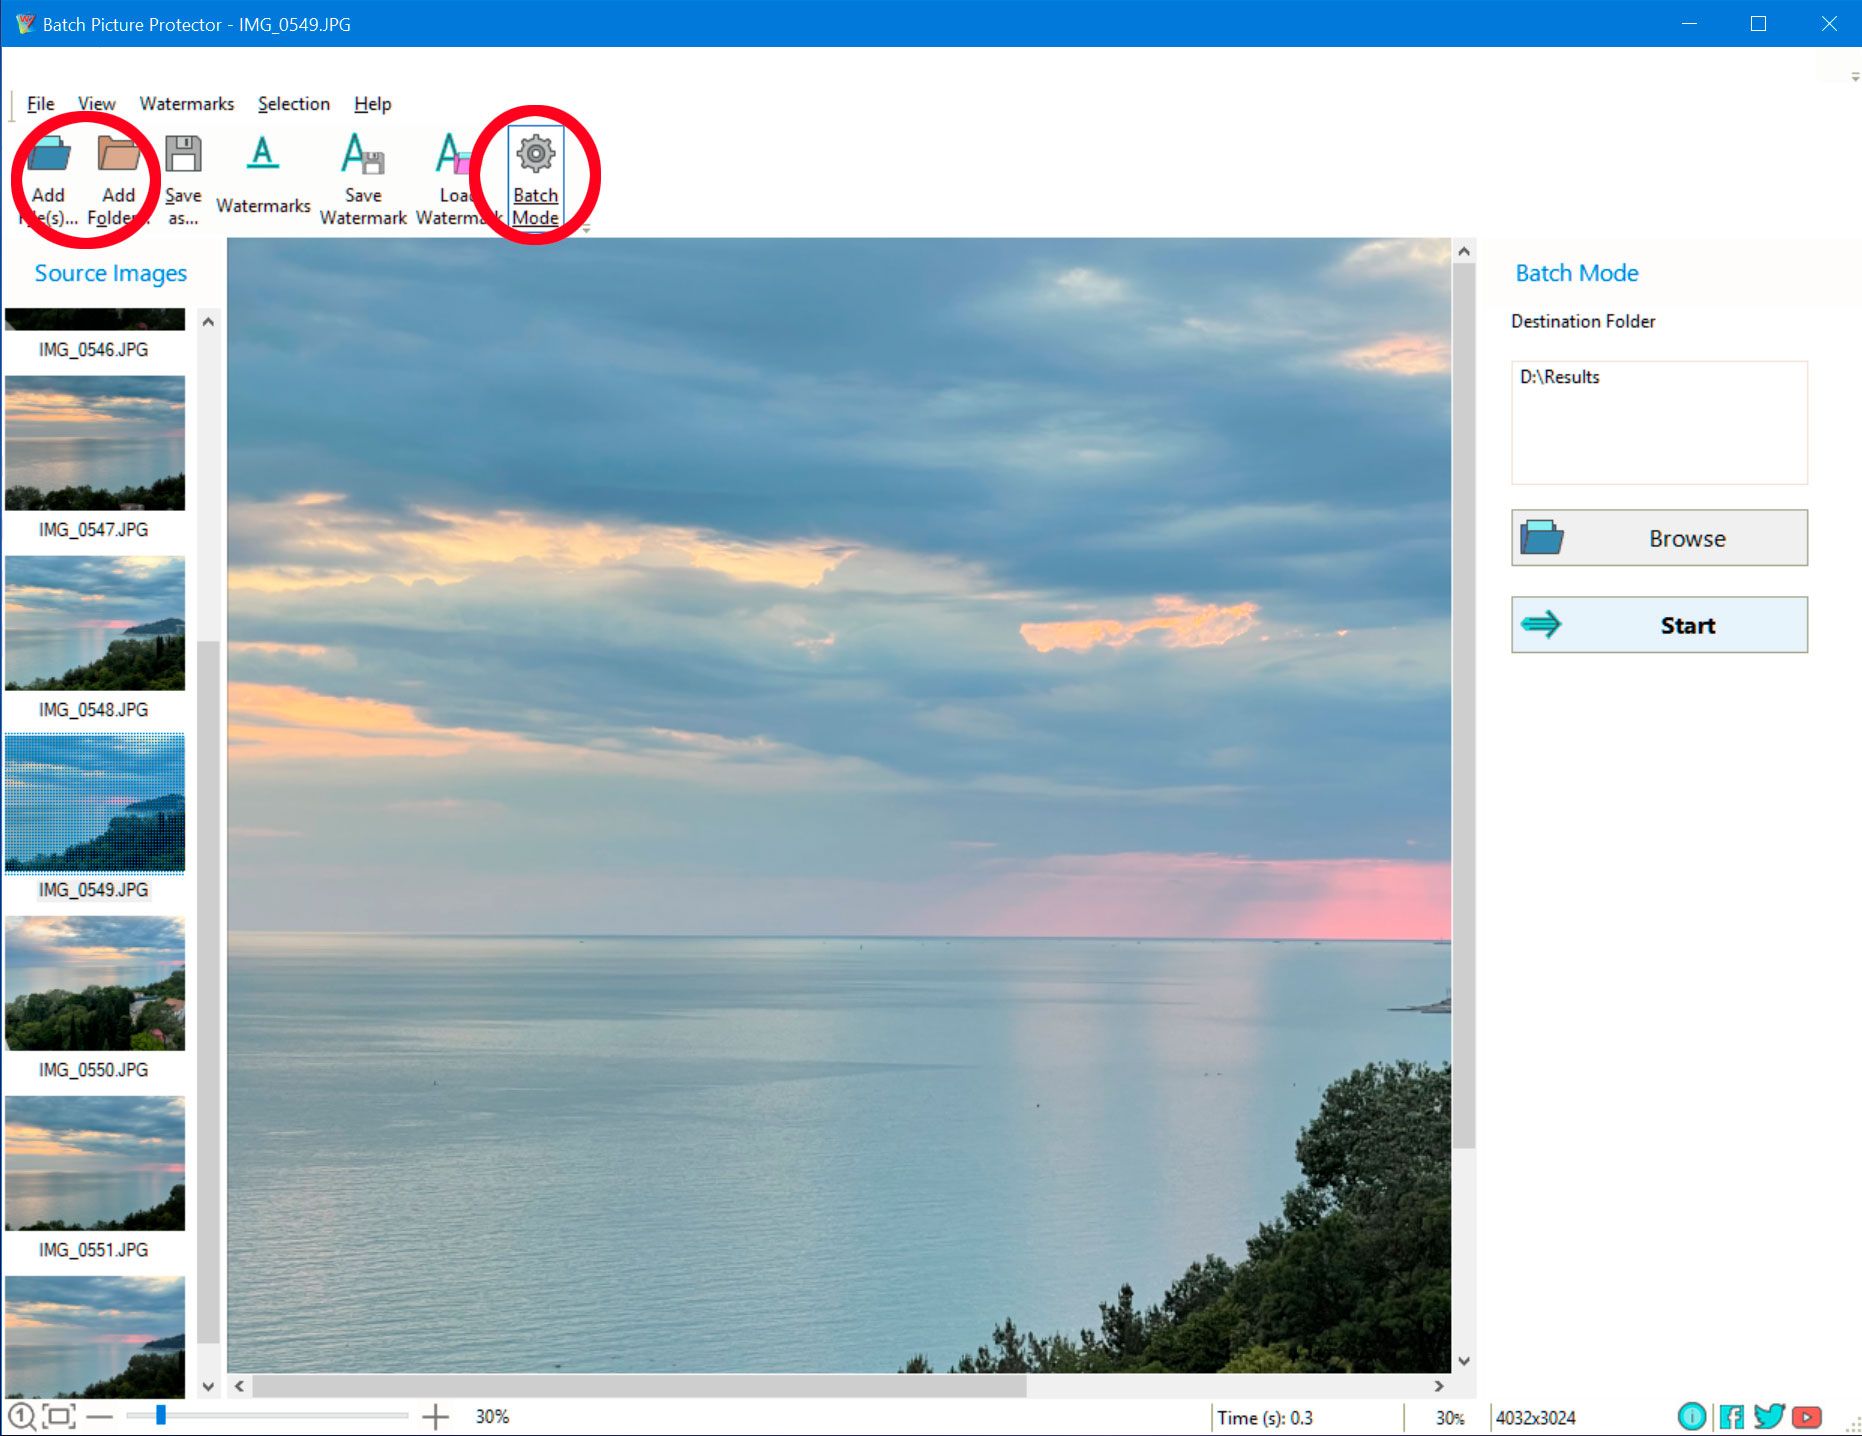Viewport: 1862px width, 1436px height.
Task: Maximize the Batch Picture Protector window
Action: pos(1759,24)
